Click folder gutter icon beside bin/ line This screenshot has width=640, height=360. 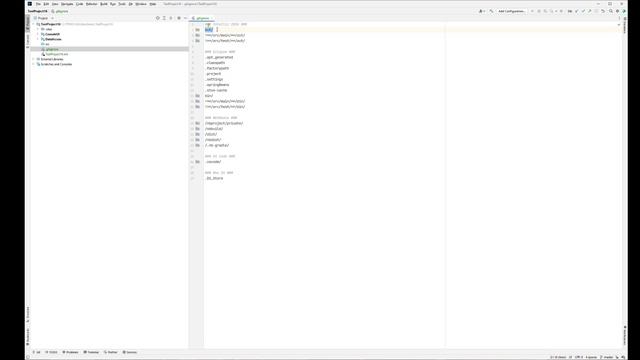click(198, 96)
